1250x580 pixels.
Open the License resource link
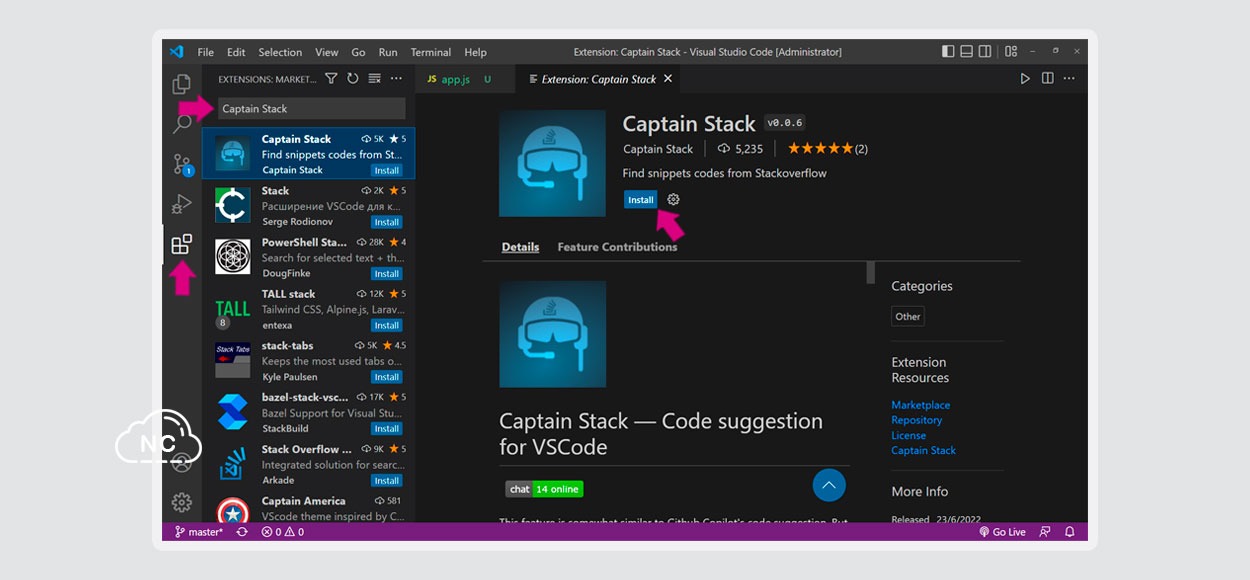(909, 435)
